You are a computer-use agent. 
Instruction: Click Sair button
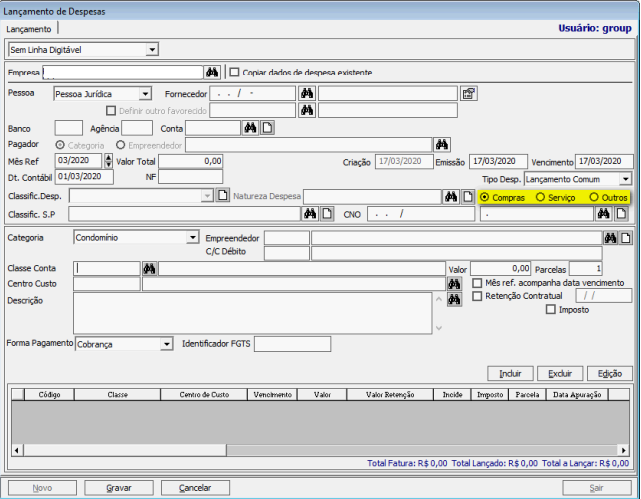click(x=596, y=488)
